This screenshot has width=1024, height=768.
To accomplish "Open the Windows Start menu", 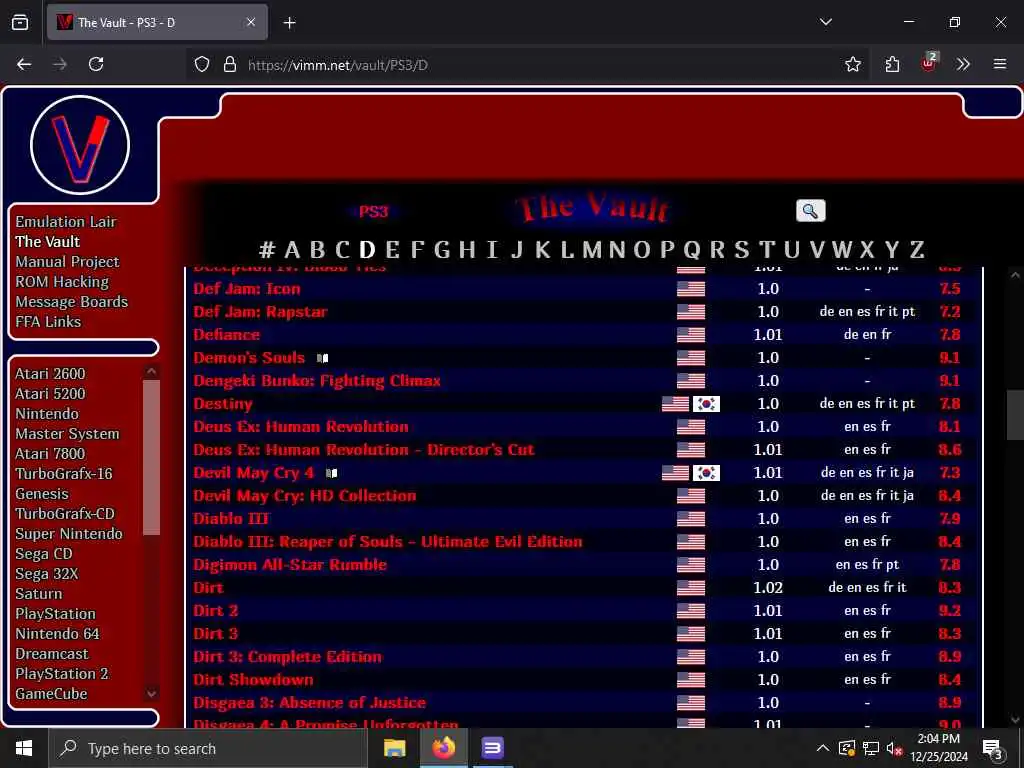I will (x=24, y=748).
